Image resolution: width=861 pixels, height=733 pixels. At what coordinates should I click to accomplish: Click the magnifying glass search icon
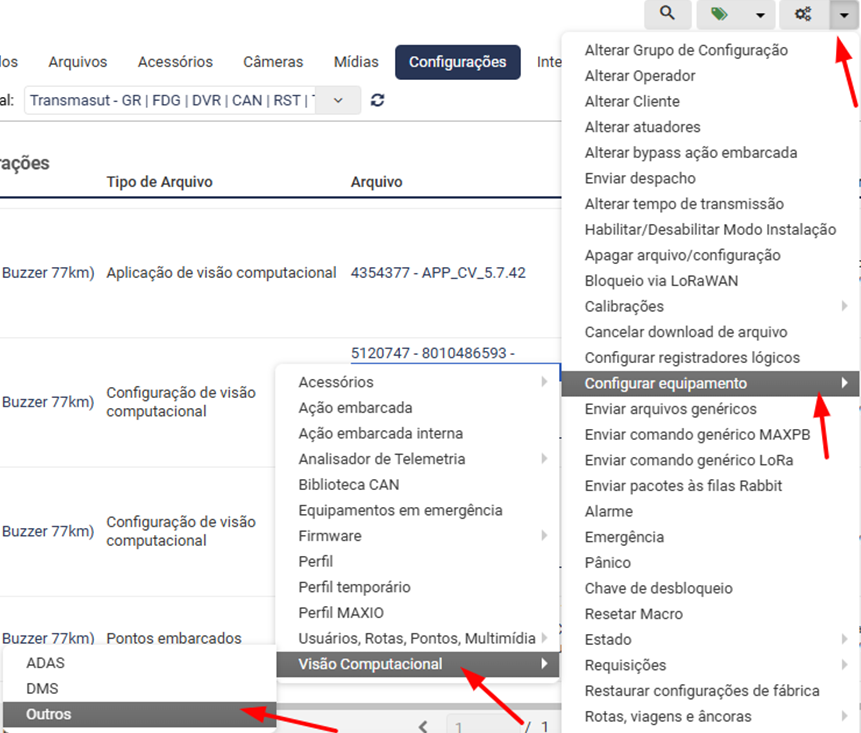(x=668, y=14)
